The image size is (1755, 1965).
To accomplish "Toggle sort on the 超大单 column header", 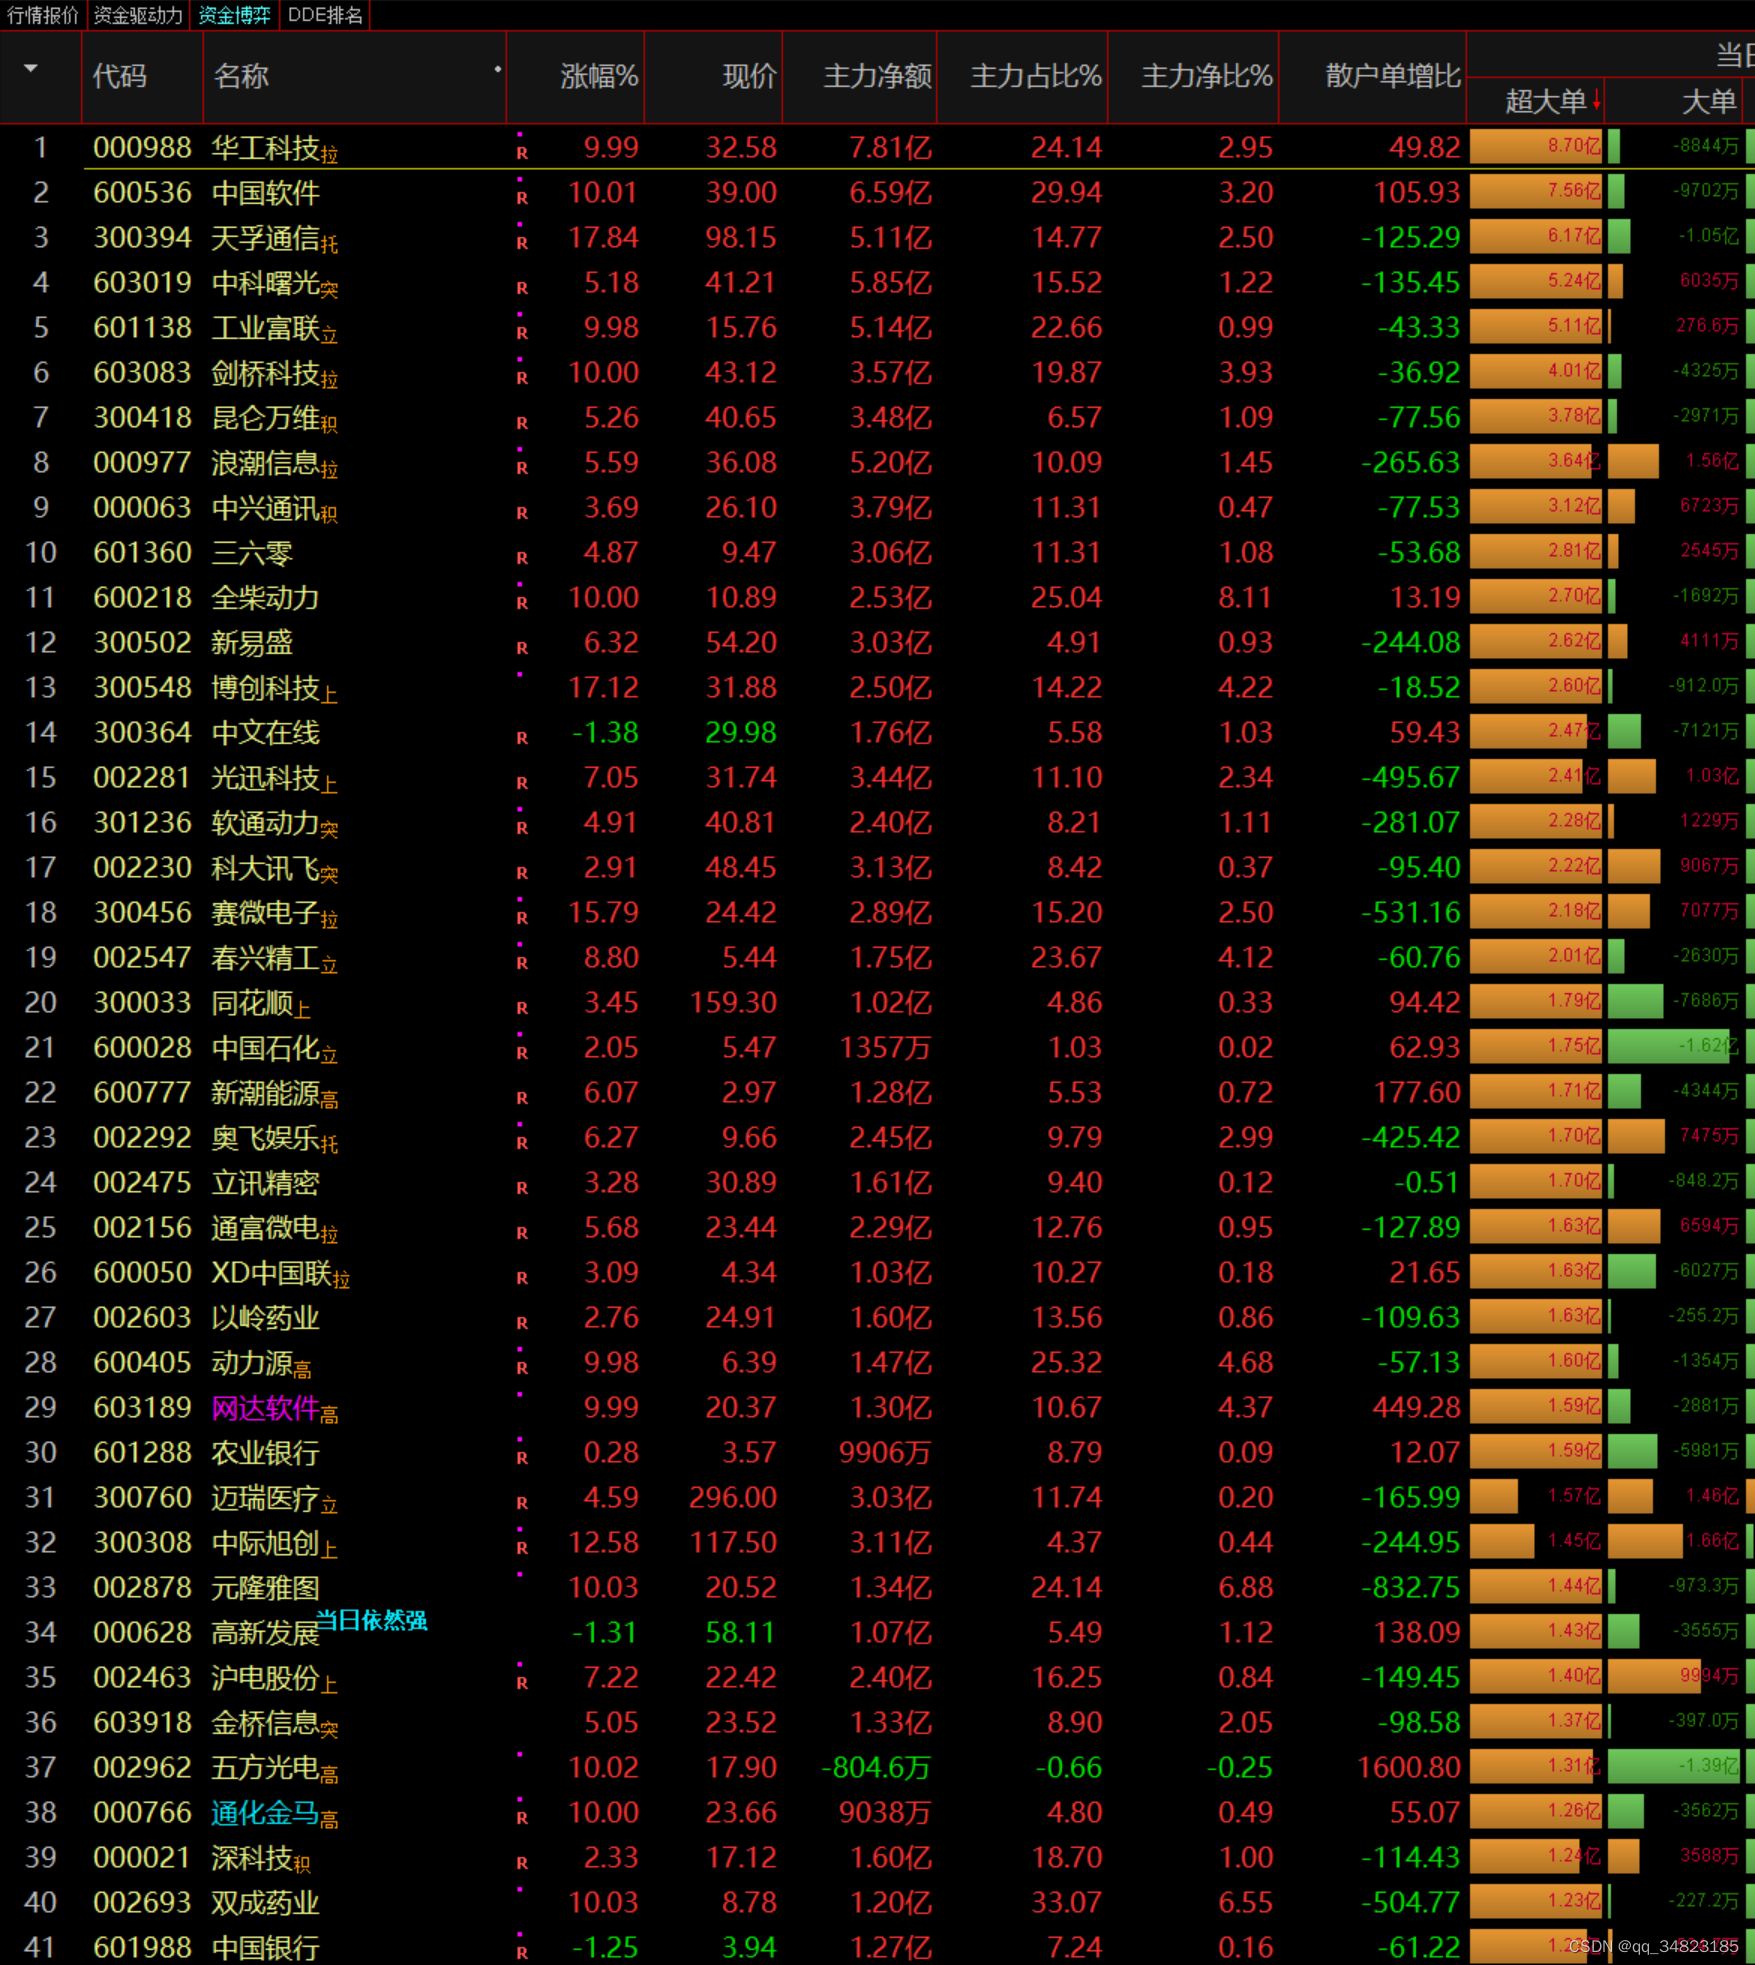I will pos(1545,101).
